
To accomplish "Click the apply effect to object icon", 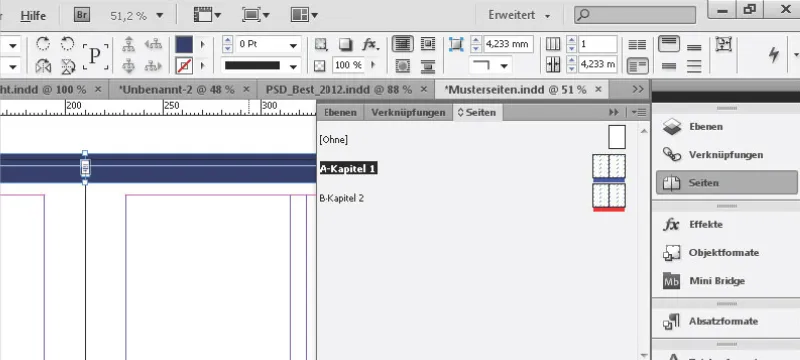I will [x=320, y=45].
